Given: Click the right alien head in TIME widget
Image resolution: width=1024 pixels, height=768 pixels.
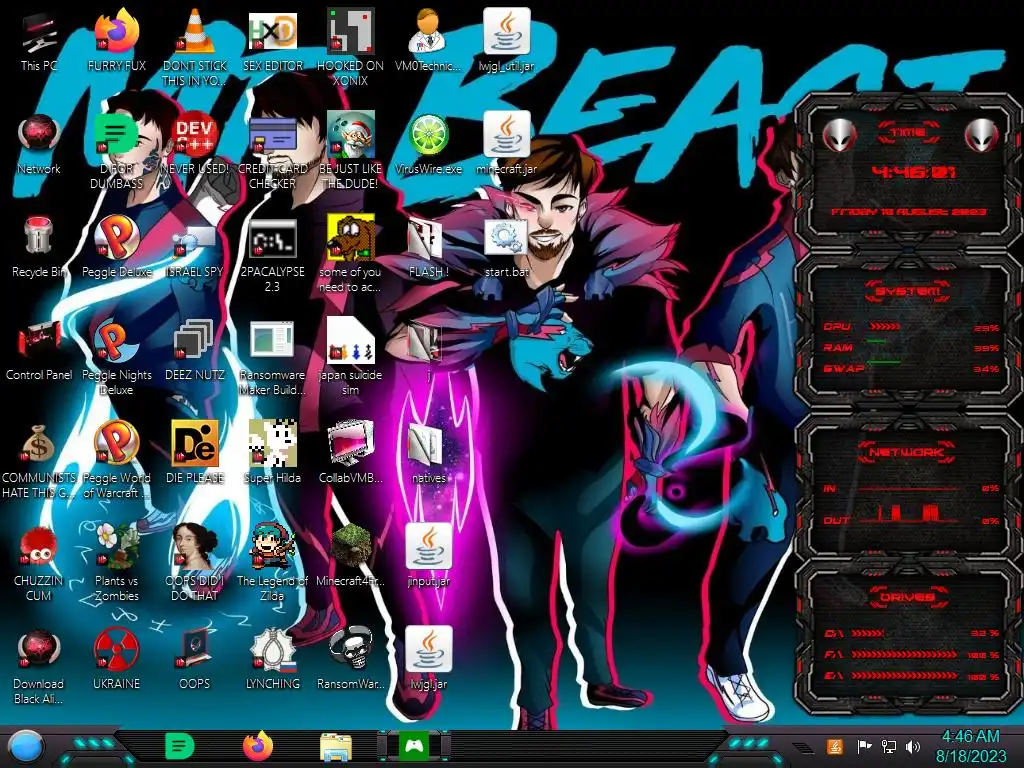Looking at the screenshot, I should point(982,135).
